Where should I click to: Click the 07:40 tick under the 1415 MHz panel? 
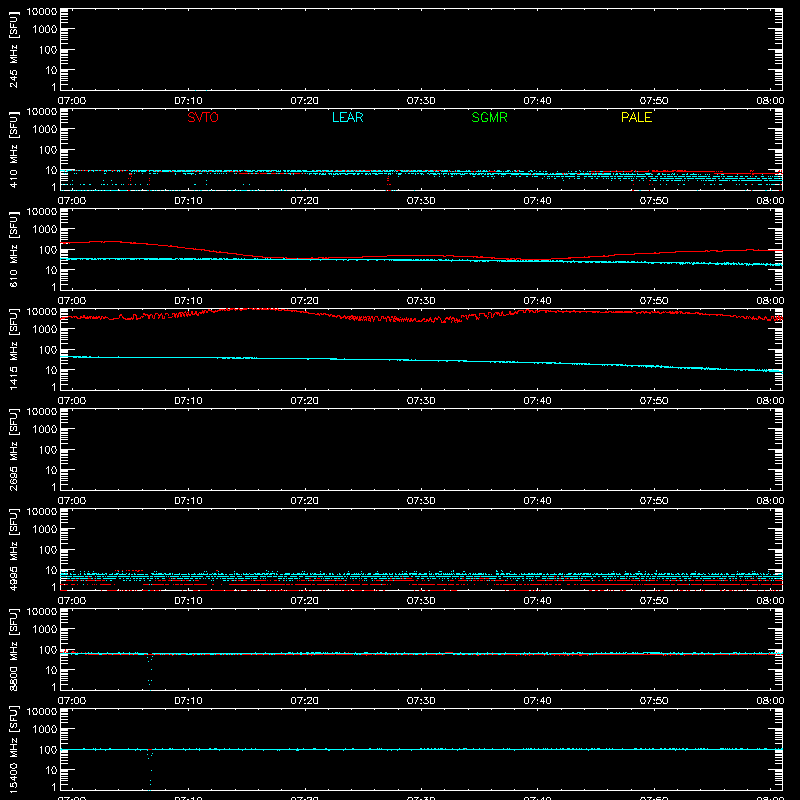coord(537,401)
